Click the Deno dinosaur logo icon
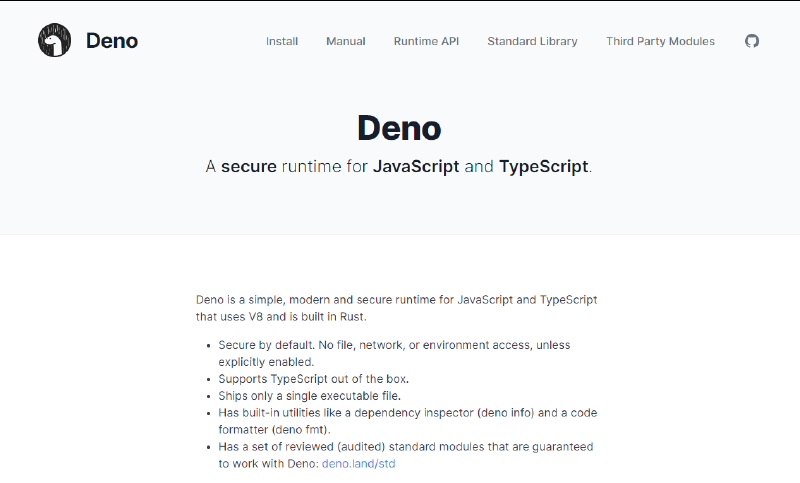Viewport: 800px width, 483px height. tap(55, 41)
